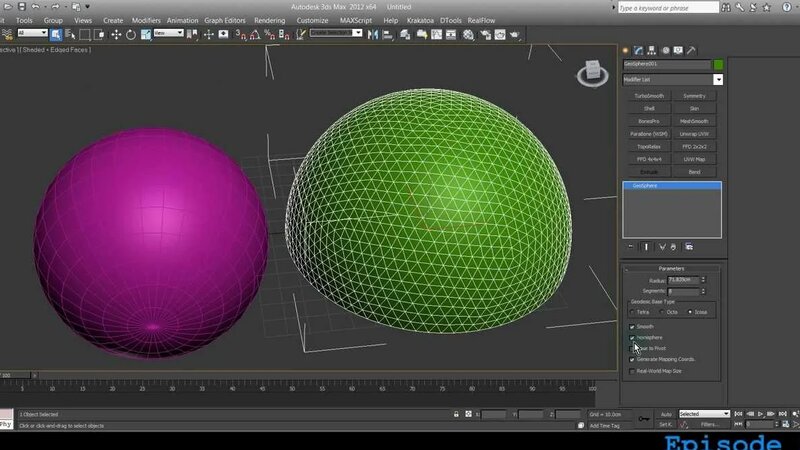The height and width of the screenshot is (450, 800).
Task: Toggle Auto Key mode button
Action: coord(666,414)
